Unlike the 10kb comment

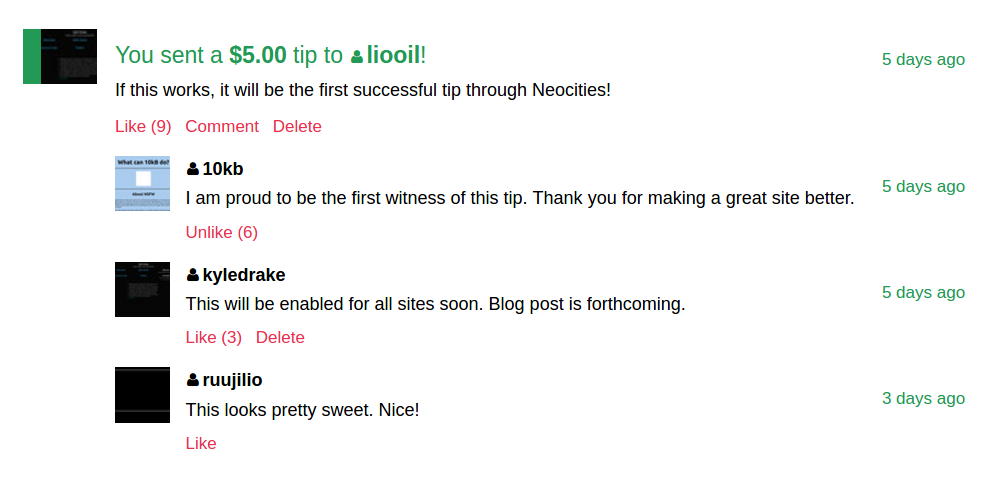click(221, 232)
